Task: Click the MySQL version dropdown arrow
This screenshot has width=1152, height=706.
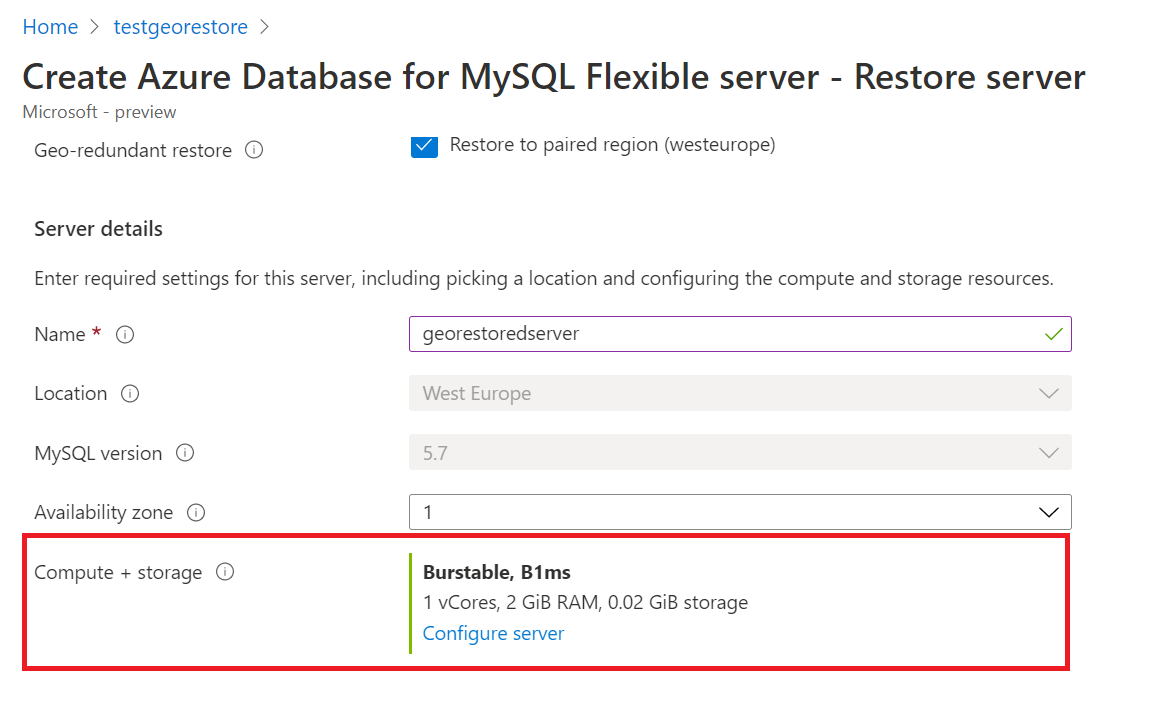Action: 1049,453
